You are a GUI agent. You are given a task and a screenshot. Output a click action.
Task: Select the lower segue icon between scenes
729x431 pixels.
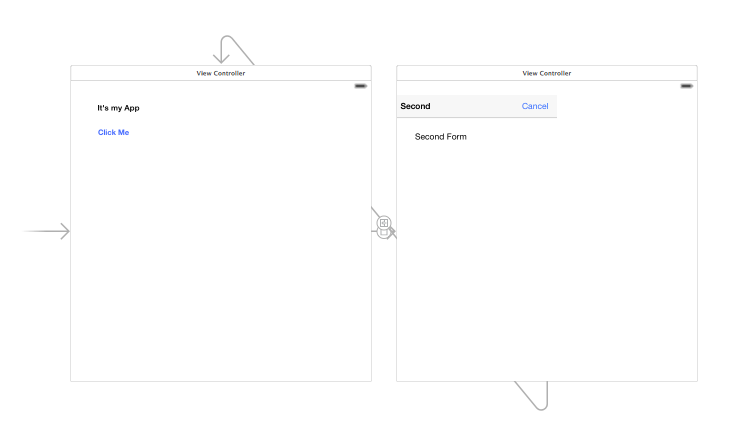click(x=384, y=233)
